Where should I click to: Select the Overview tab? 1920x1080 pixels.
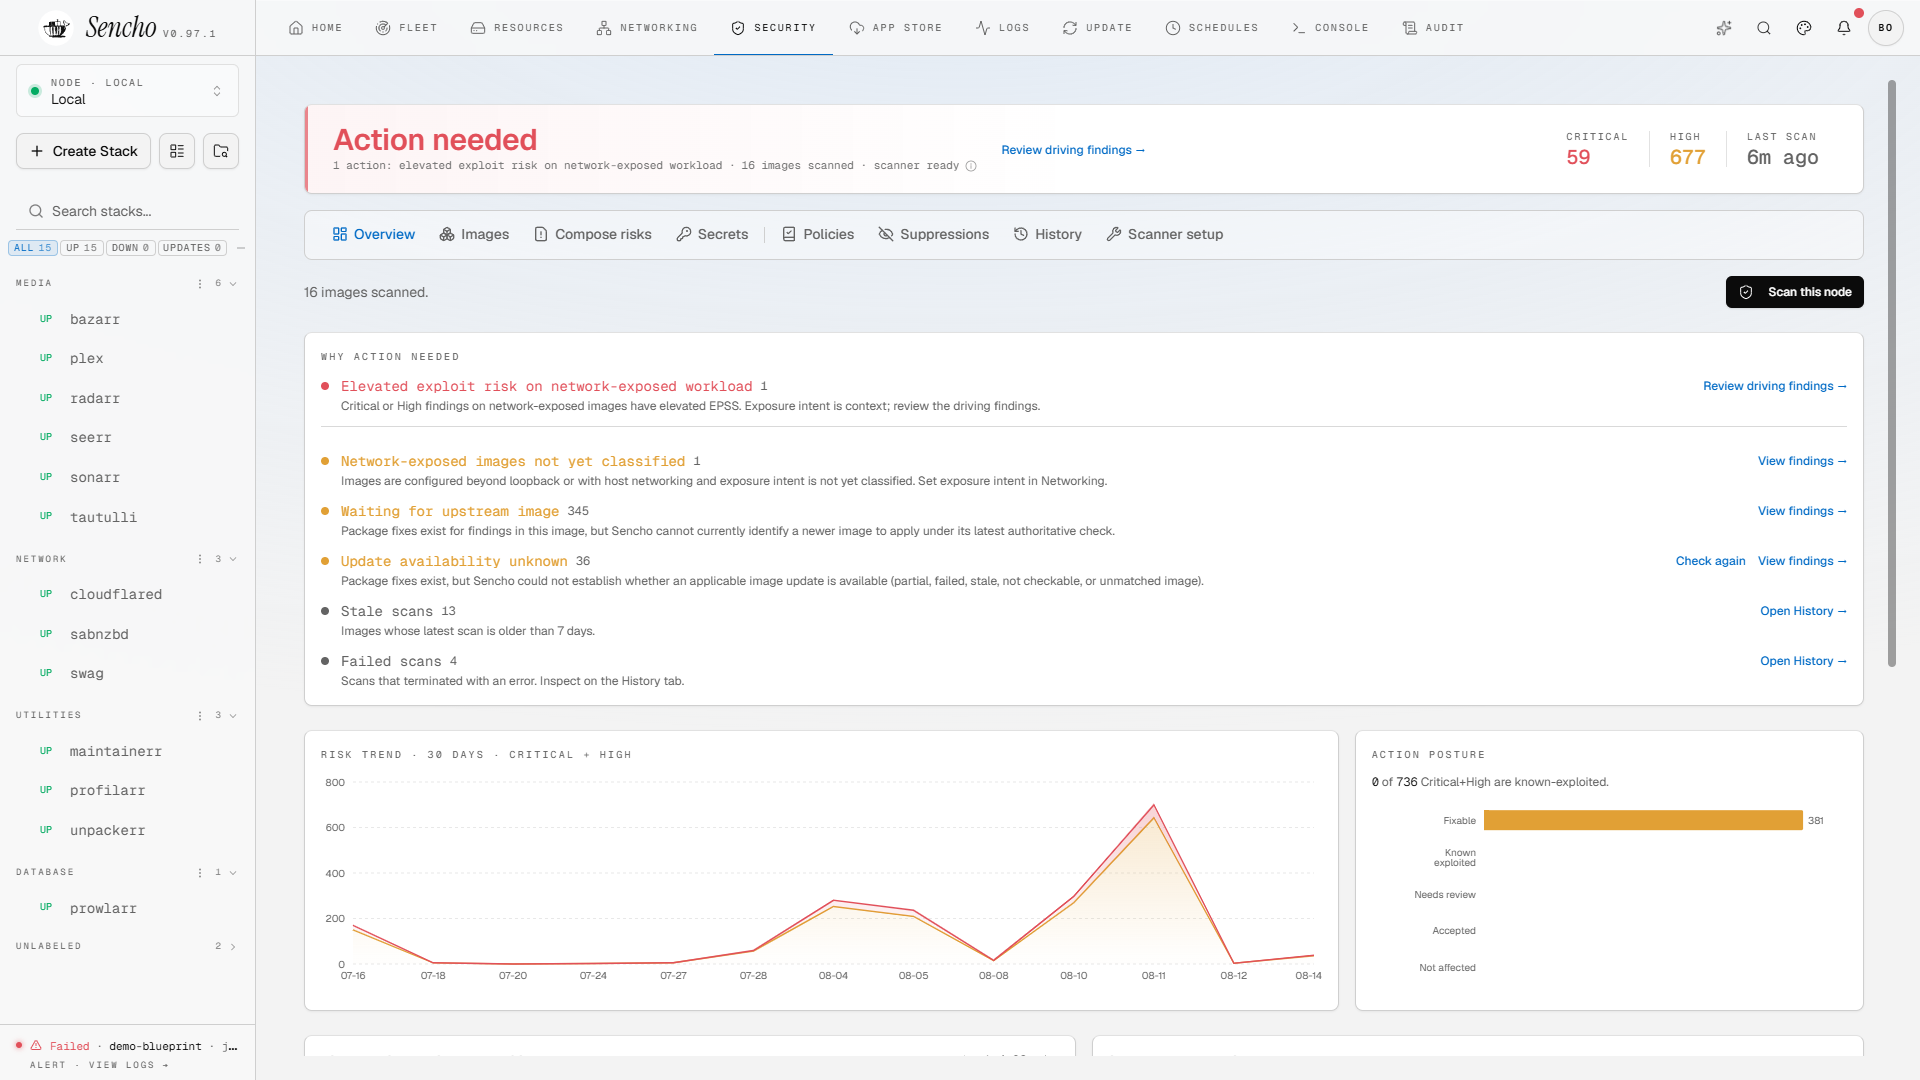point(373,235)
